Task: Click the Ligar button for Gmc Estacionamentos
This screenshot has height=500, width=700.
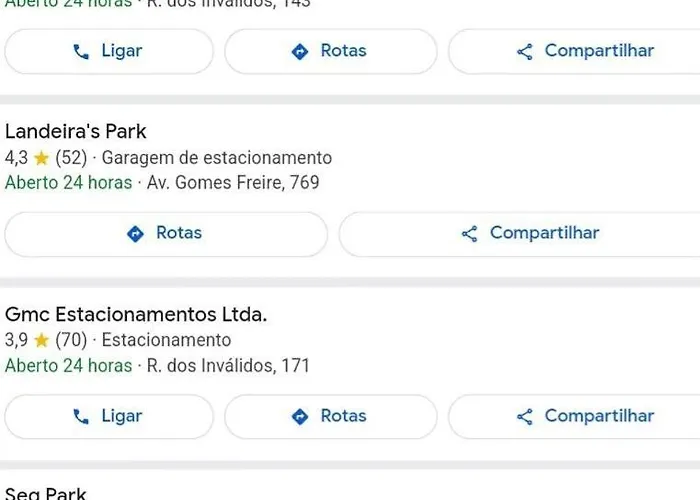Action: pyautogui.click(x=109, y=417)
